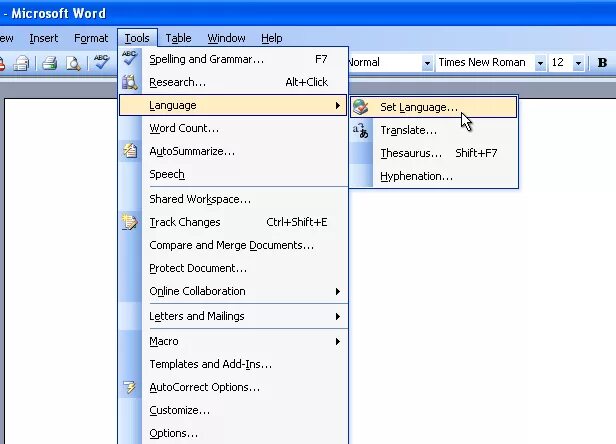Click Track Changes menu icon
The height and width of the screenshot is (444, 616).
pyautogui.click(x=130, y=222)
